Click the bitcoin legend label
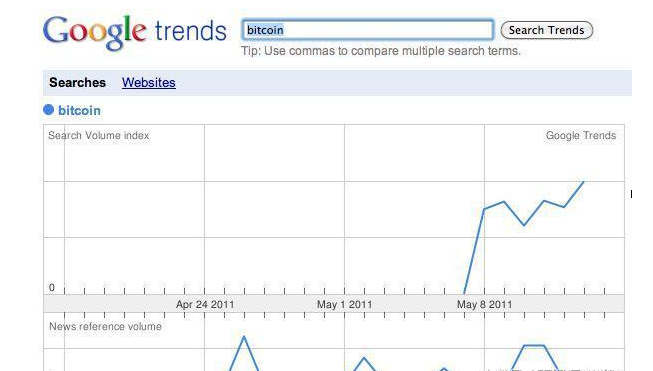This screenshot has height=371, width=653. (x=79, y=110)
